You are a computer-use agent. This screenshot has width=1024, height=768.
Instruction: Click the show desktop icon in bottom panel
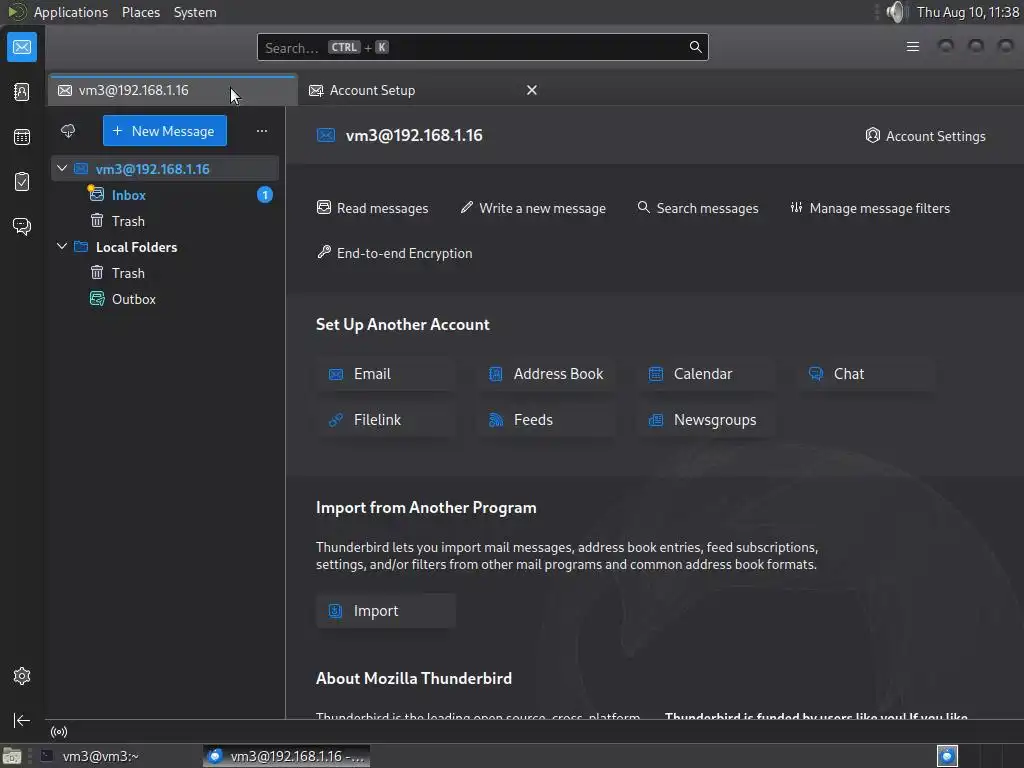point(12,756)
